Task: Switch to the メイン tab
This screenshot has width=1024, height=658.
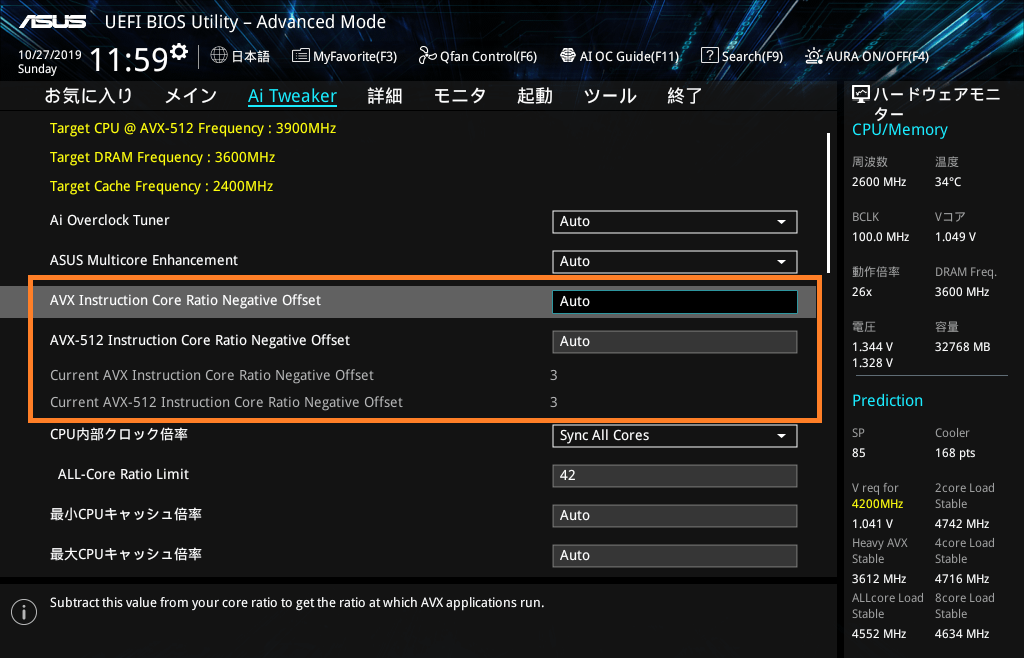Action: pyautogui.click(x=190, y=96)
